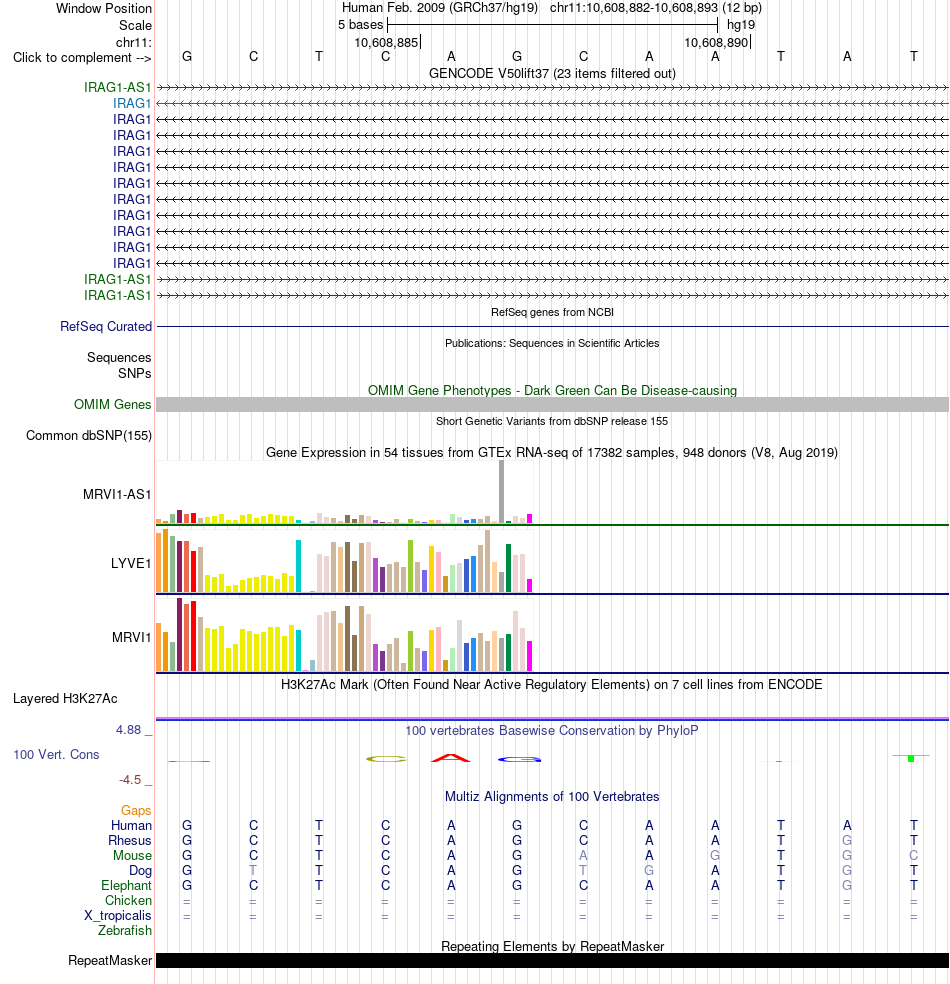Click the tall gray bar in MRVI1-AS1 chart

point(501,491)
